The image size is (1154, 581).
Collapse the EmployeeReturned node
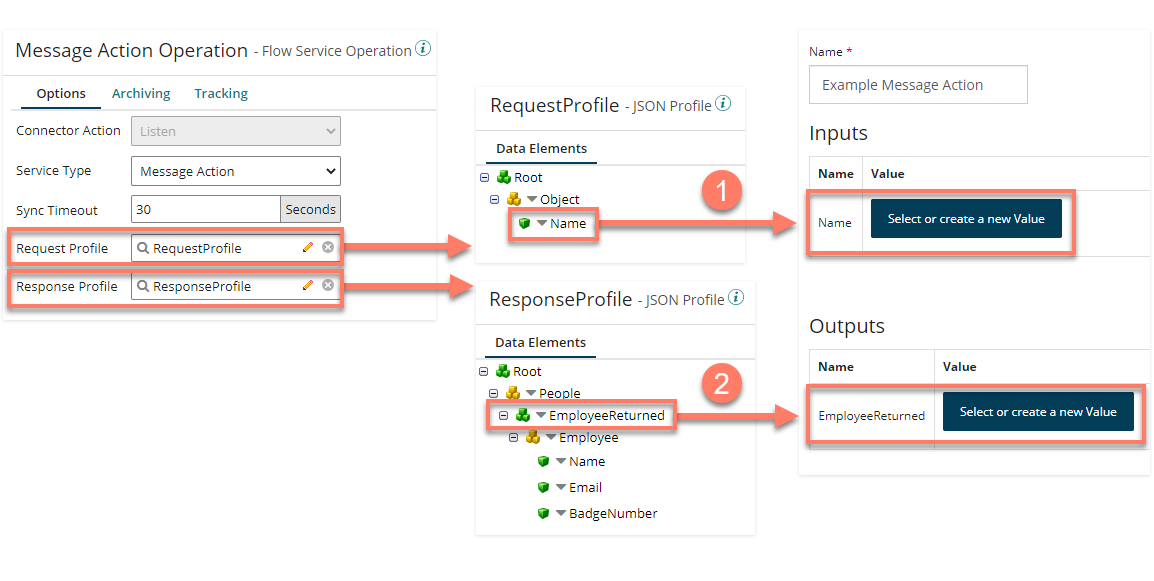503,416
